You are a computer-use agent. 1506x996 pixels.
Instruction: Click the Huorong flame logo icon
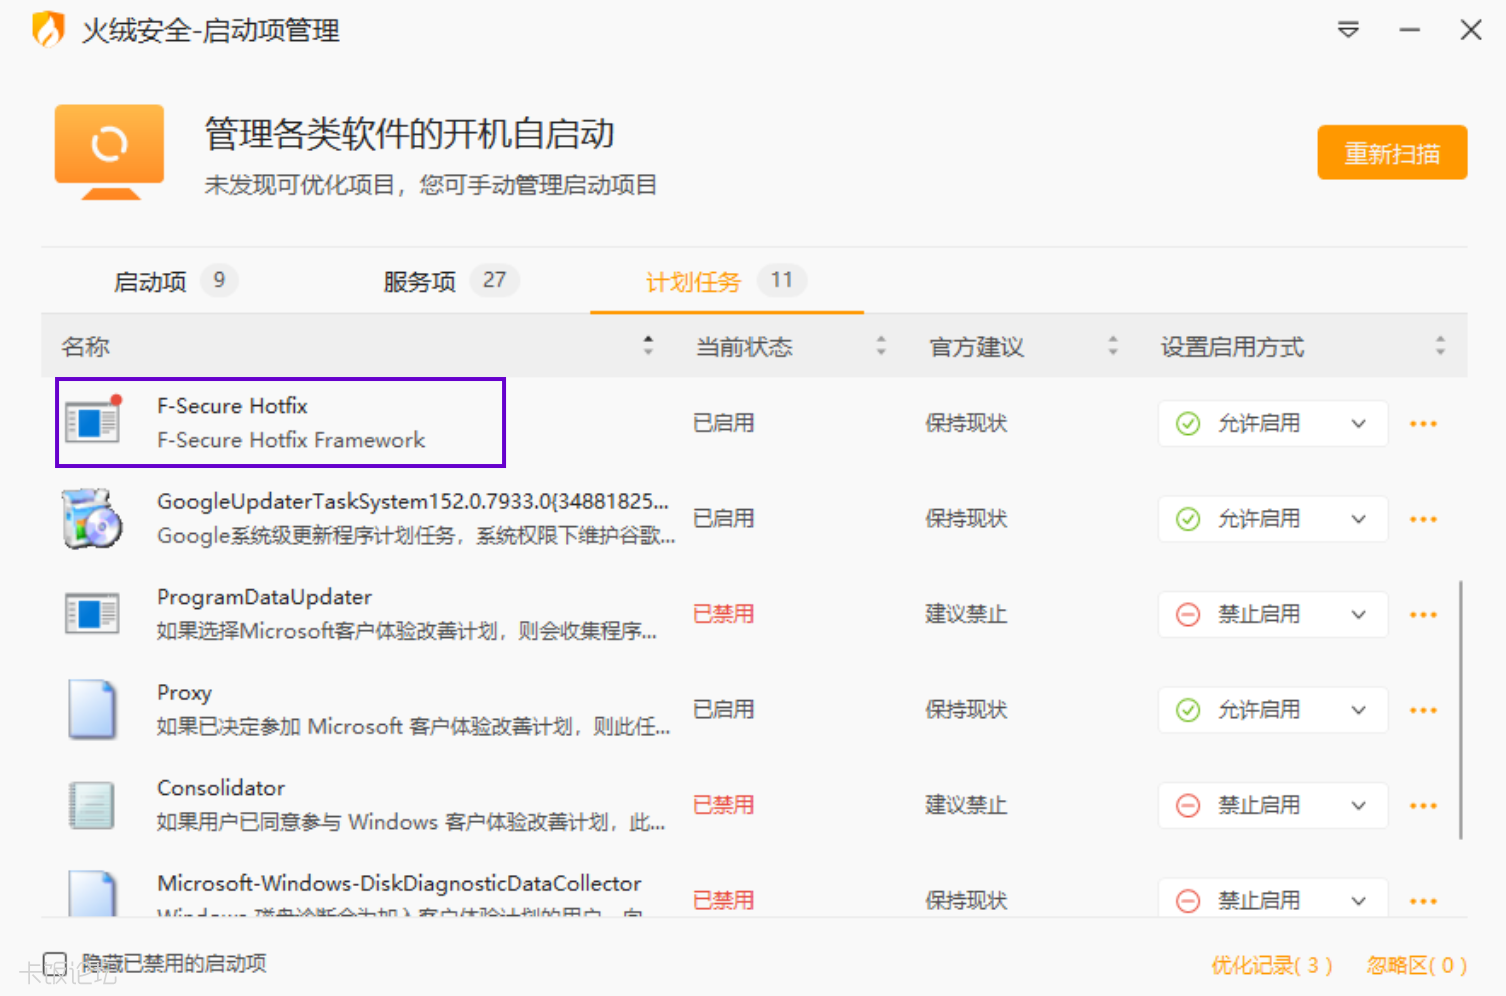pos(48,29)
